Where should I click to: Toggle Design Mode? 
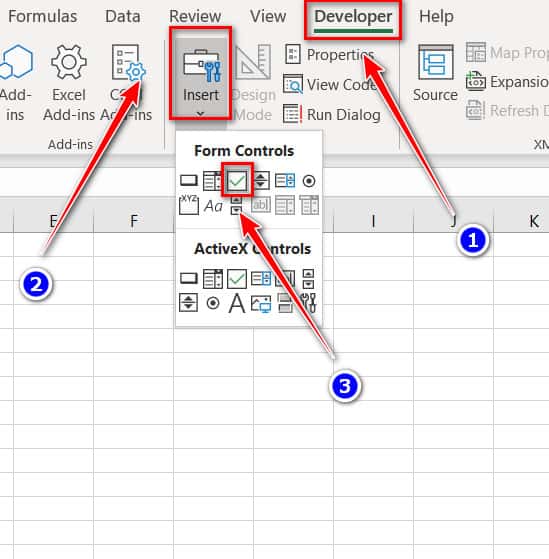pos(253,83)
